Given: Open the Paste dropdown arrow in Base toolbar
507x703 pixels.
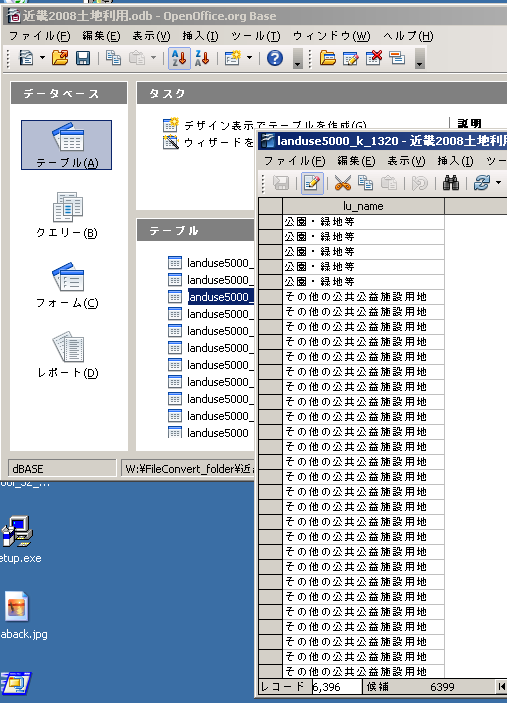Looking at the screenshot, I should point(153,58).
